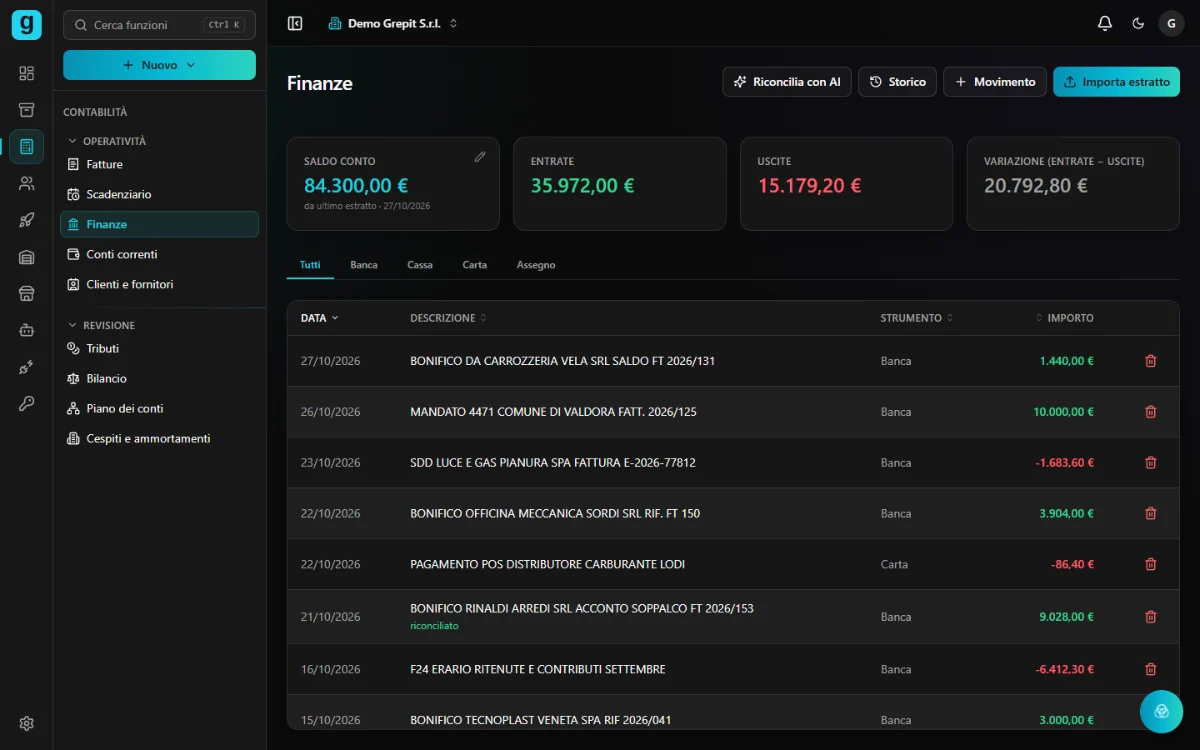Image resolution: width=1200 pixels, height=750 pixels.
Task: Select Finanze in the sidebar
Action: point(160,224)
